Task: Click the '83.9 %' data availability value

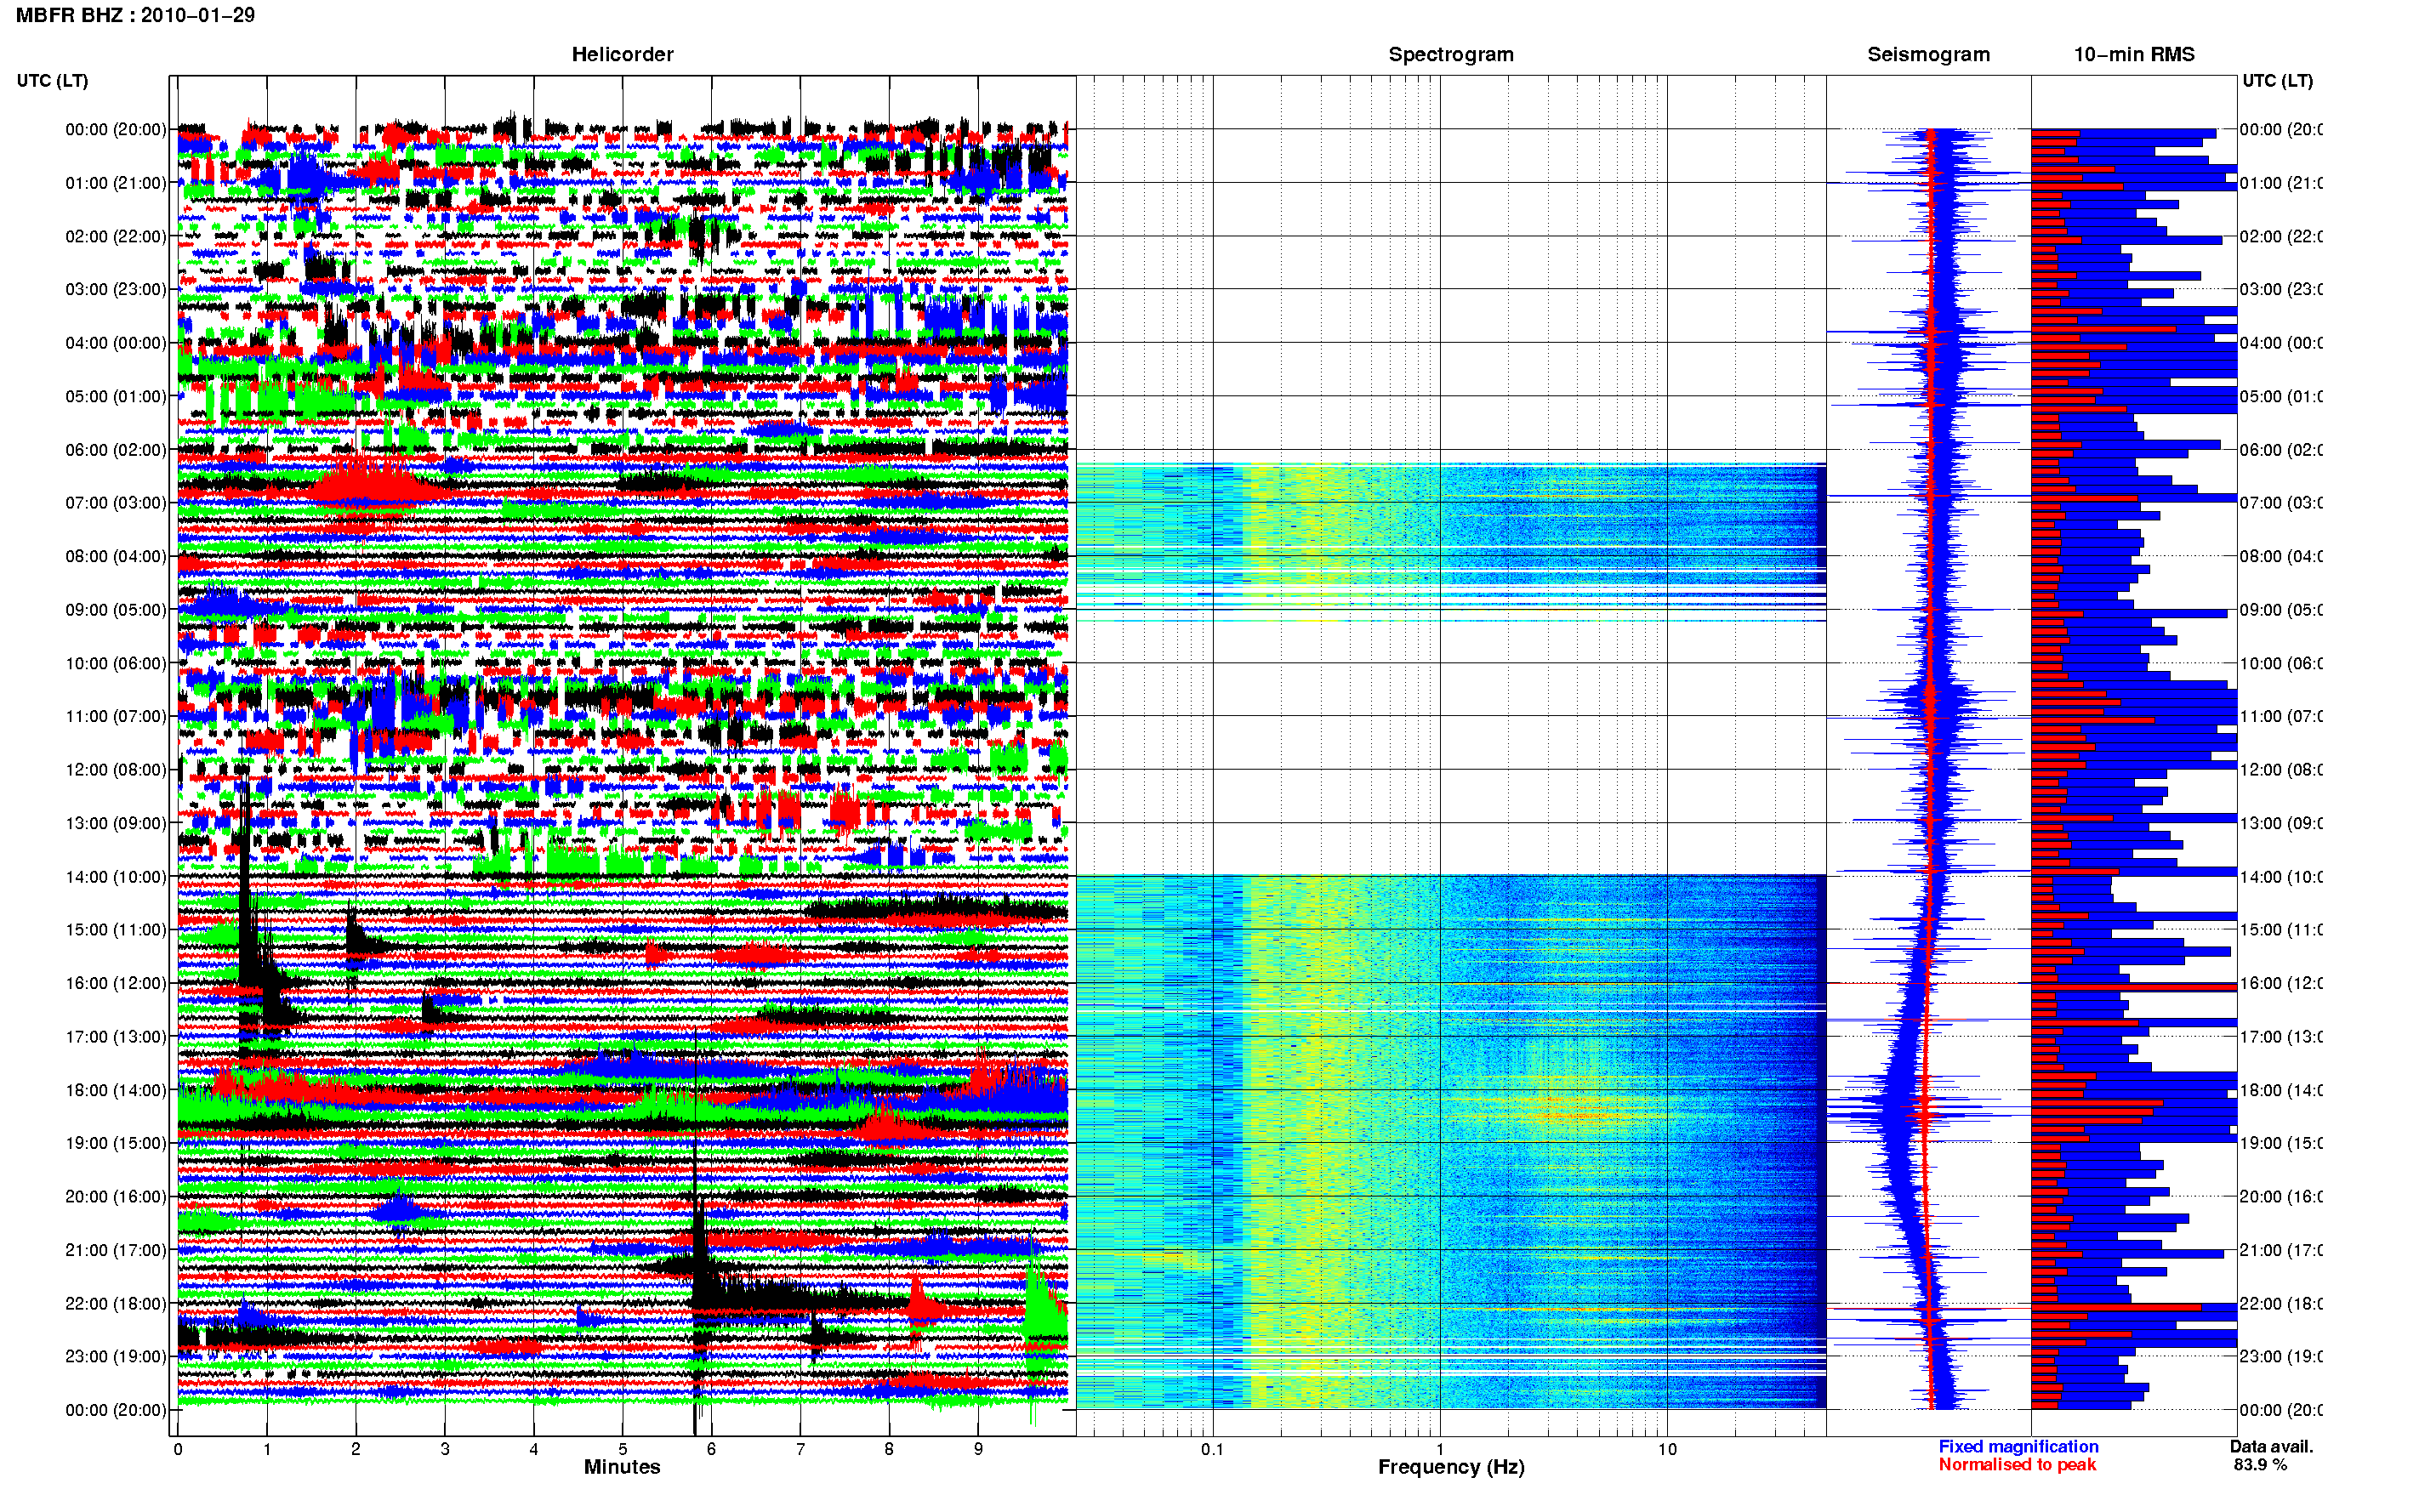Action: 2260,1464
